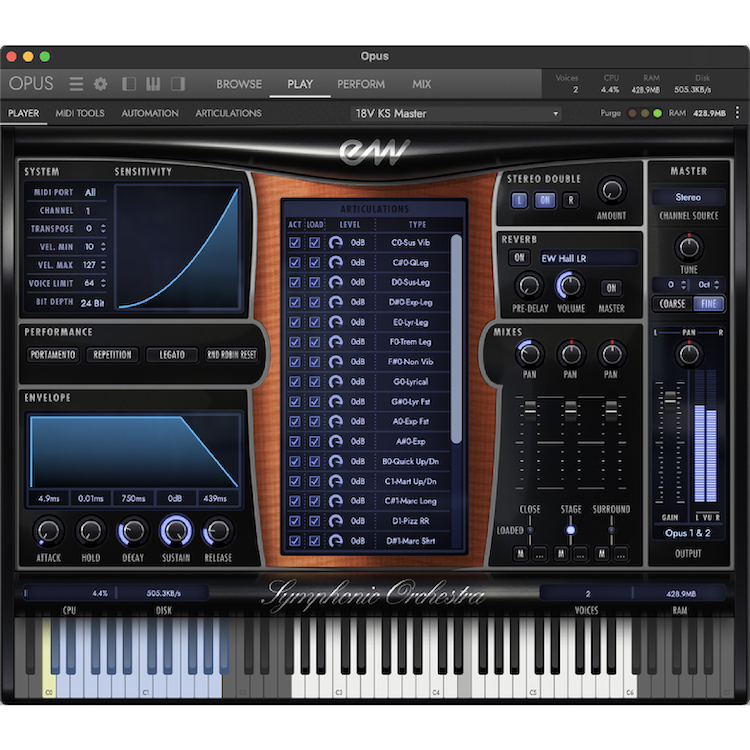The width and height of the screenshot is (750, 750).
Task: Open settings via the gear icon
Action: pos(100,84)
